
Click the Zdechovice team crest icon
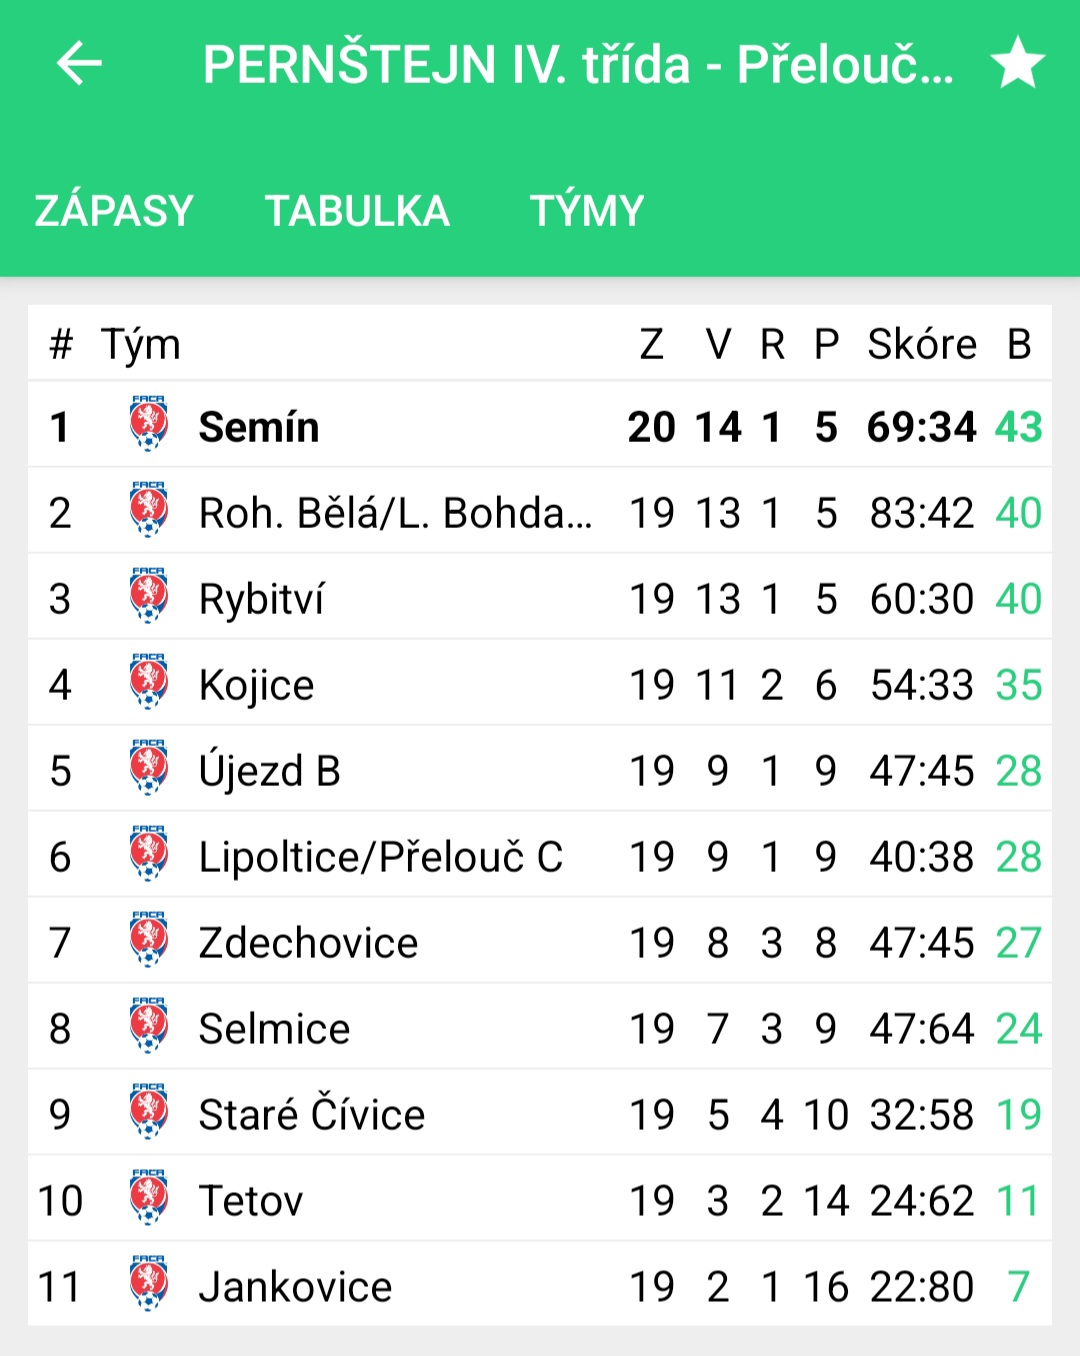pyautogui.click(x=149, y=940)
